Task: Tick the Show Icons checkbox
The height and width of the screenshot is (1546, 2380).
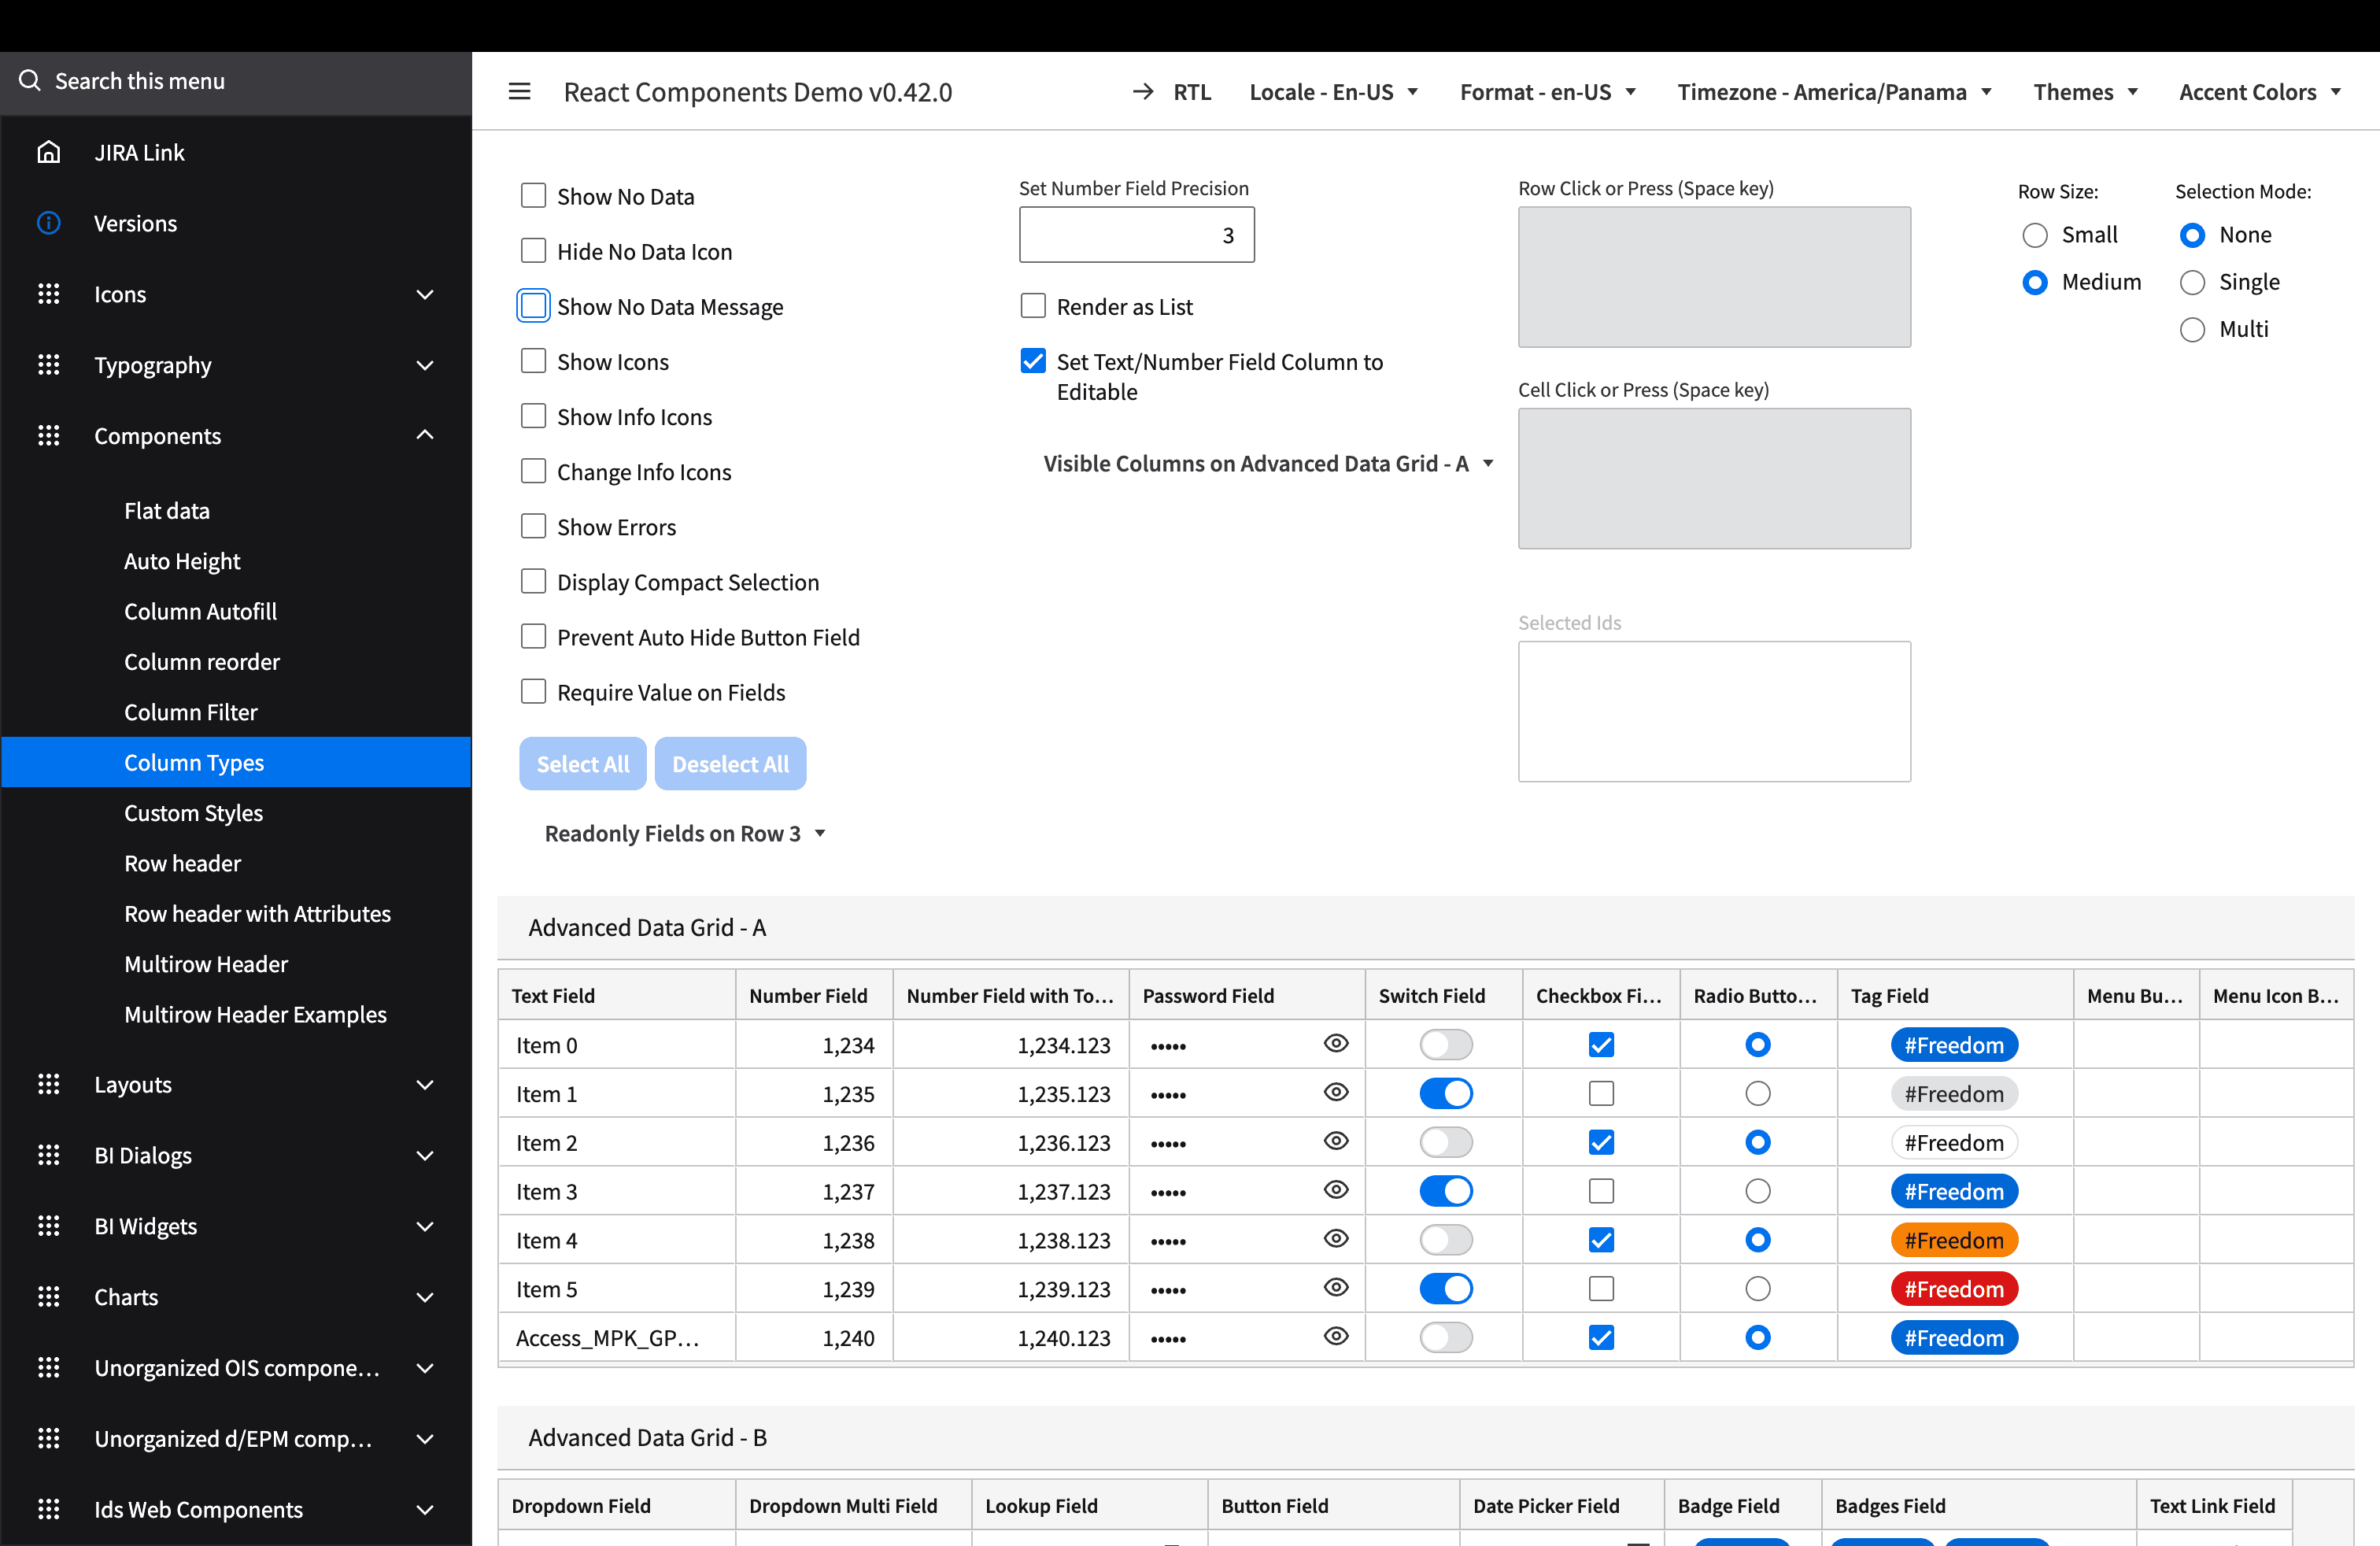Action: tap(533, 360)
